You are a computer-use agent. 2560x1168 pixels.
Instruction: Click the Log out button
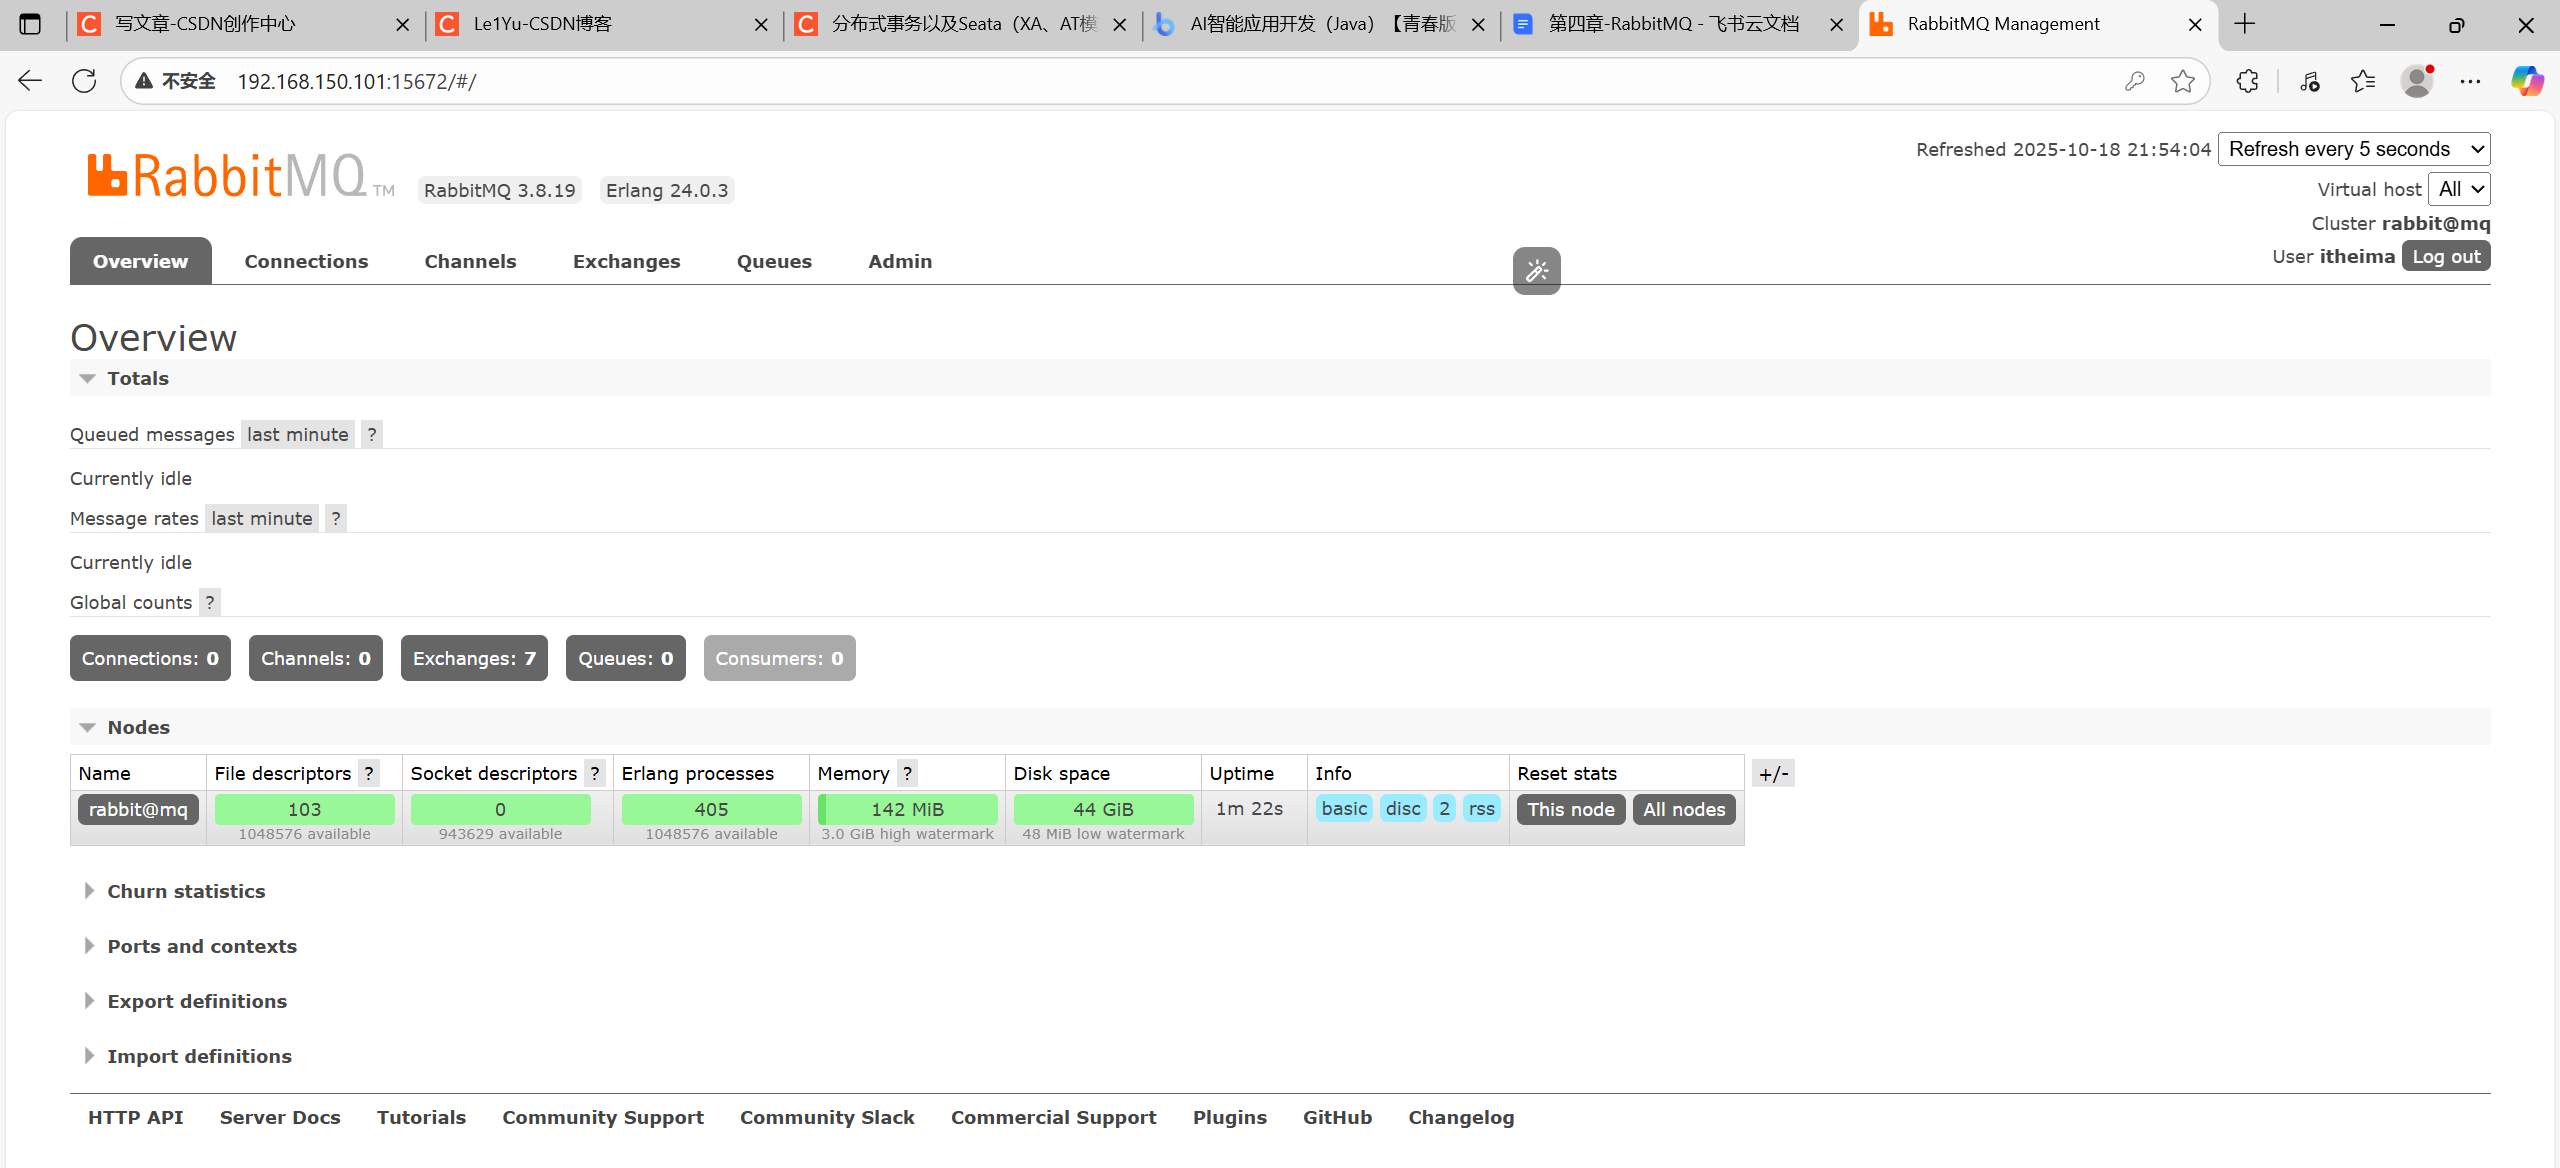[2445, 256]
